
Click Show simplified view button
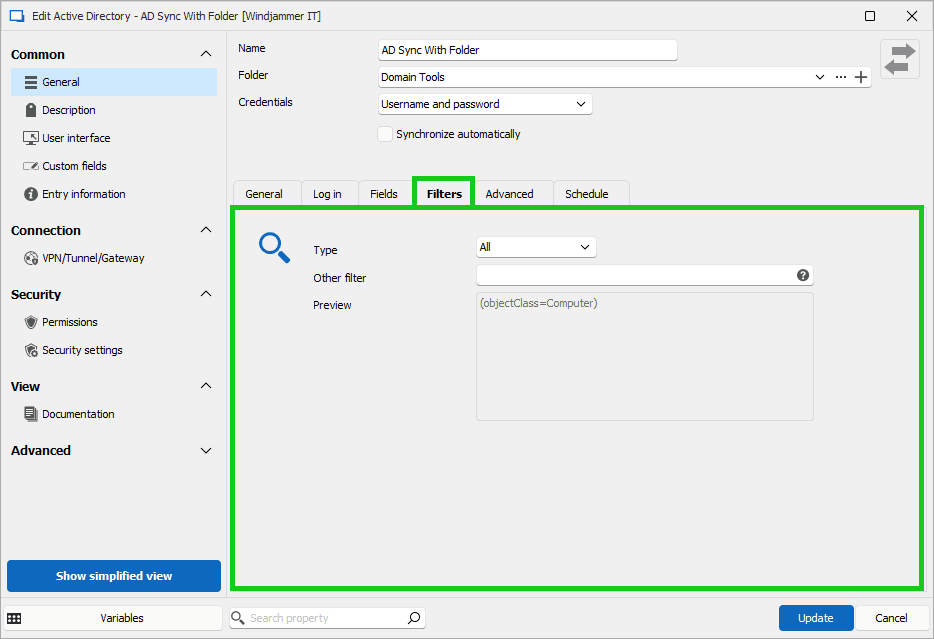(x=114, y=576)
